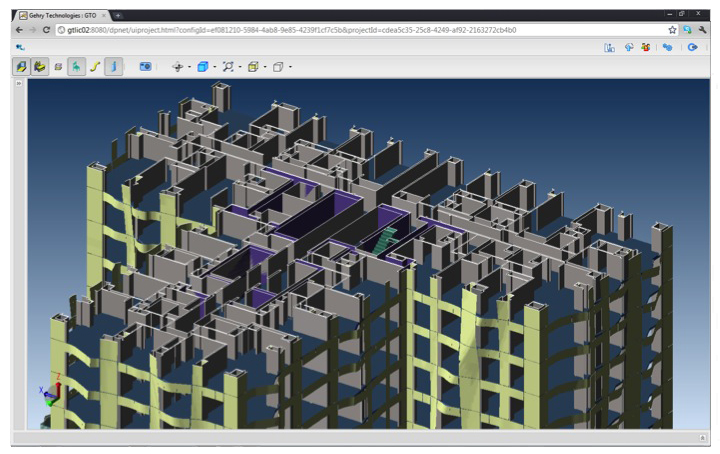Close the Gehry Technologies tab
The image size is (720, 454).
[104, 16]
